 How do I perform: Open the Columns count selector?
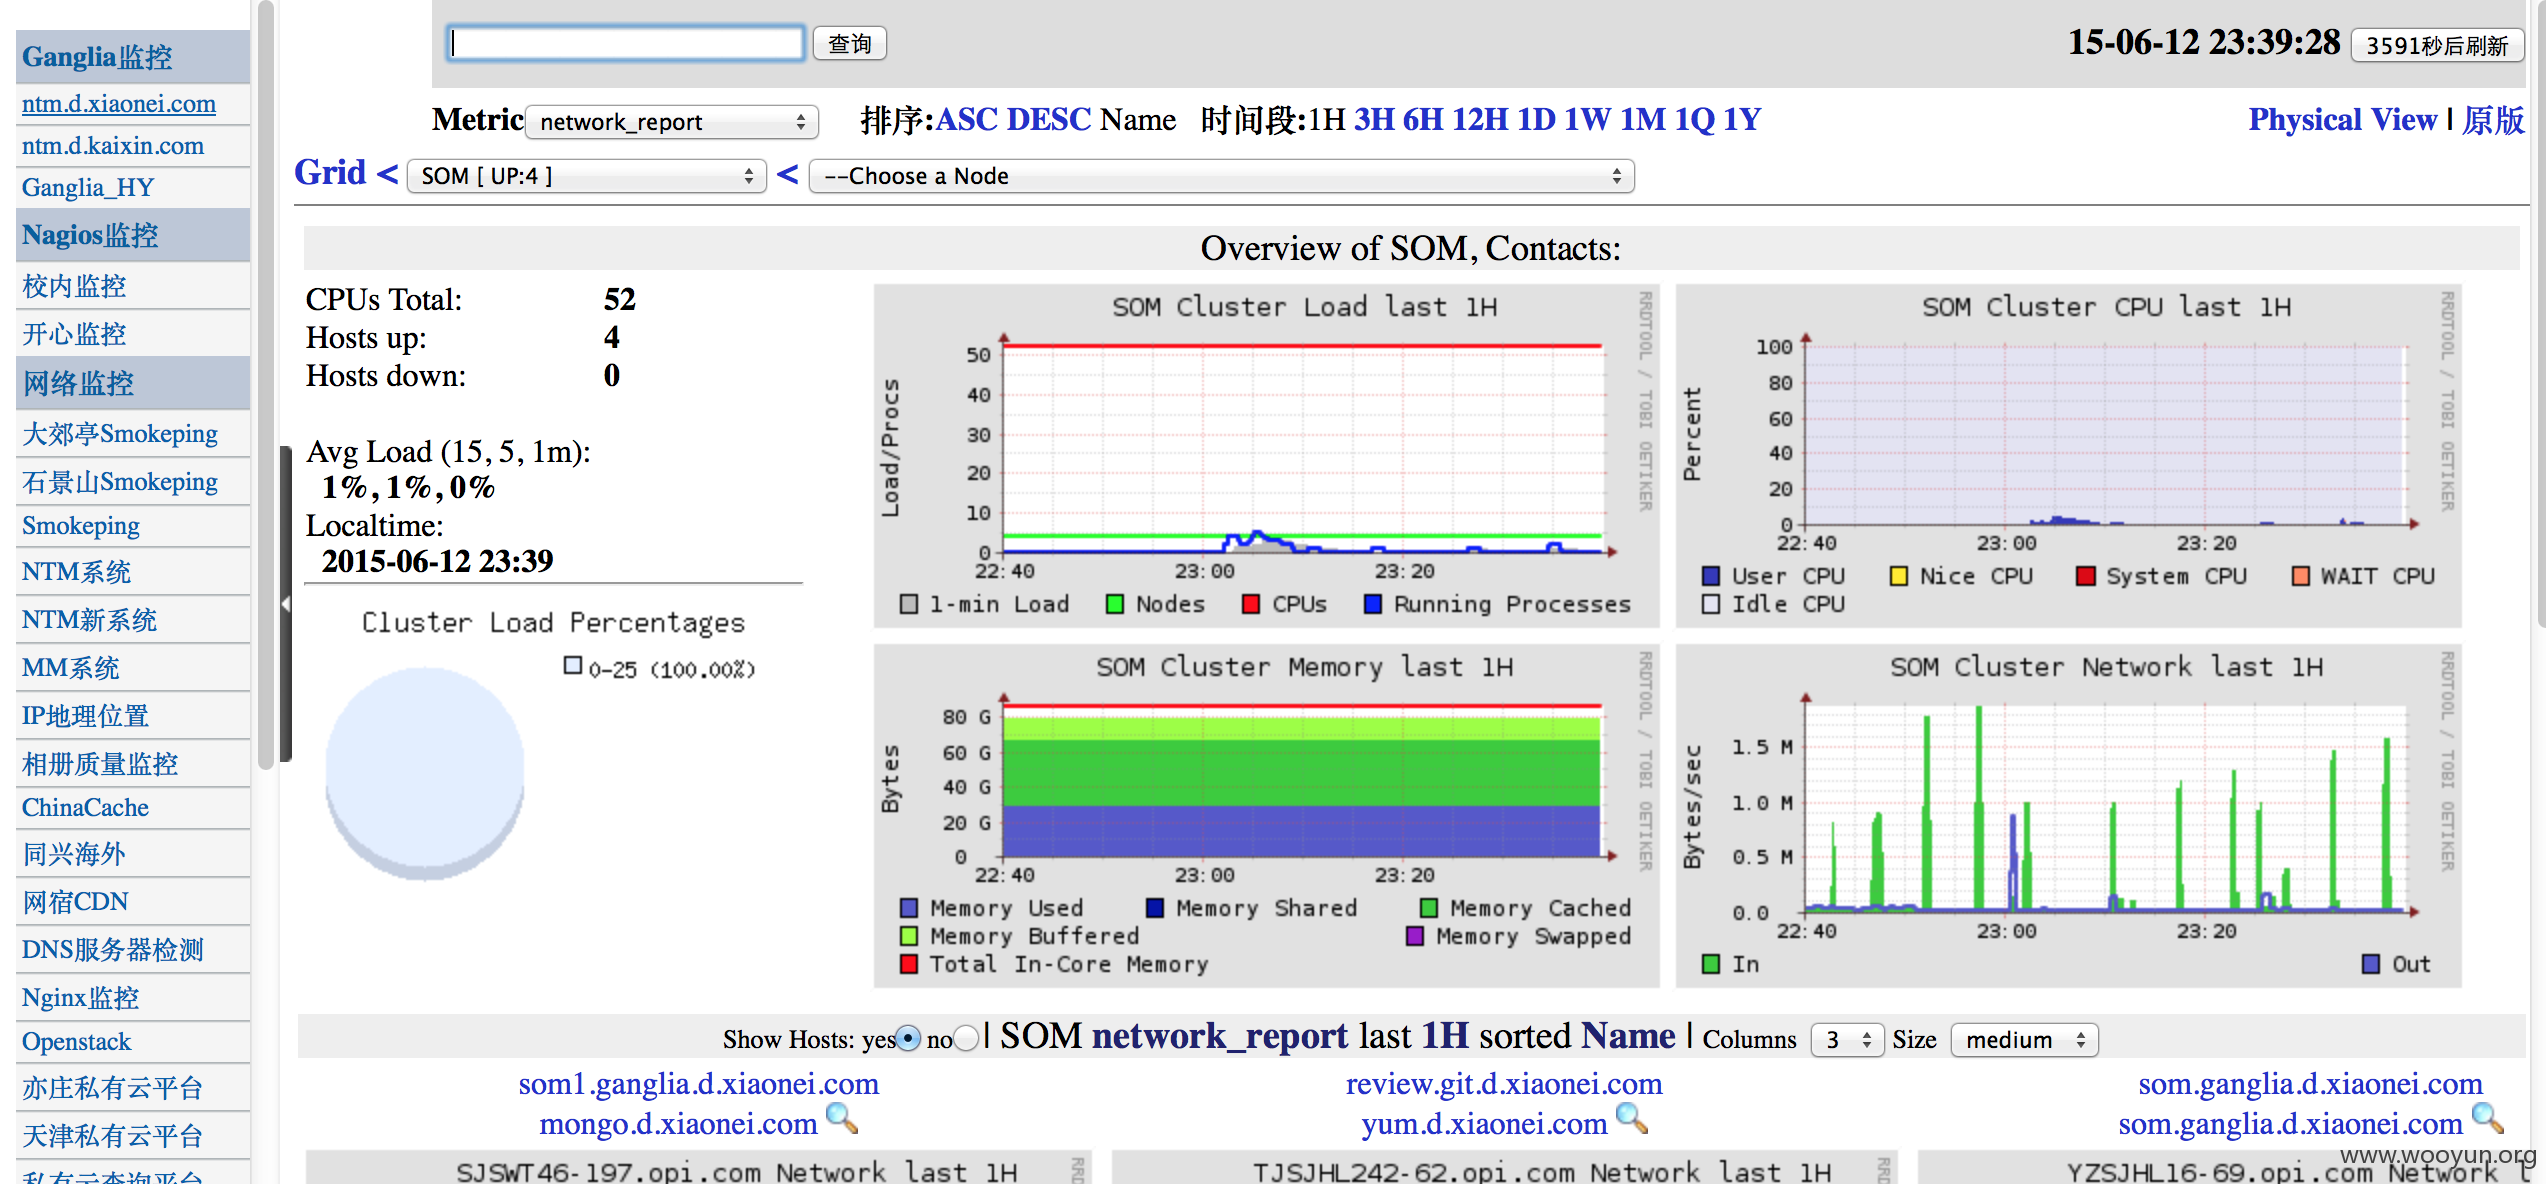(x=1848, y=1040)
